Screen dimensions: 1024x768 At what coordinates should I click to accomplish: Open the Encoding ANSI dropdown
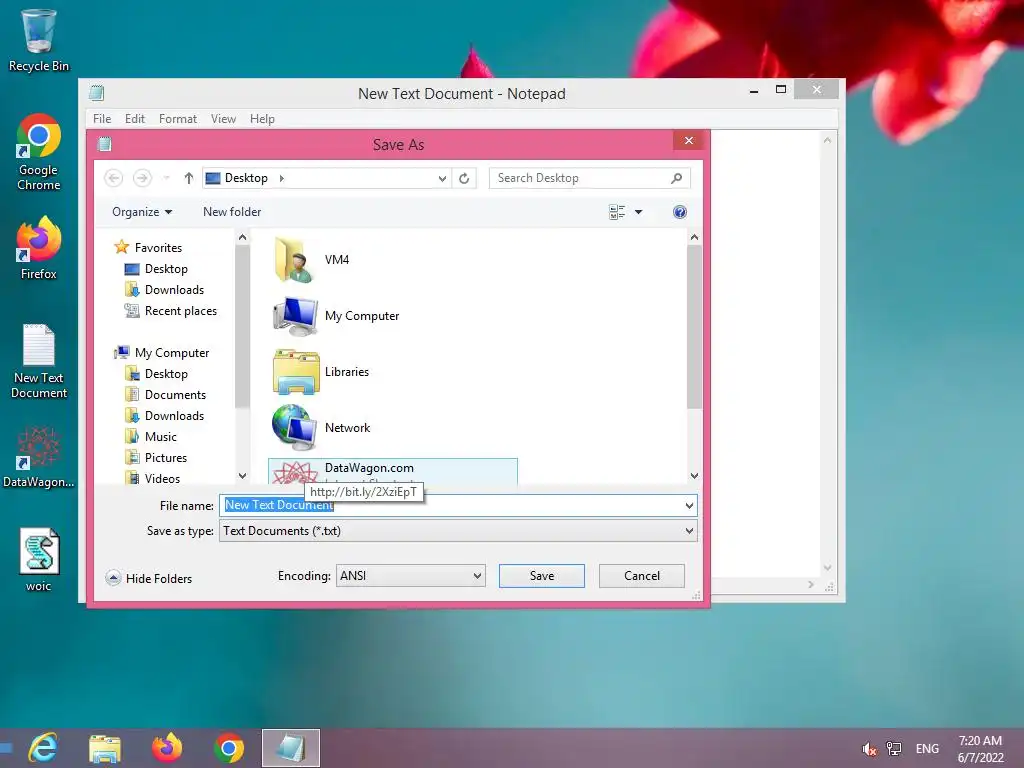(x=410, y=575)
